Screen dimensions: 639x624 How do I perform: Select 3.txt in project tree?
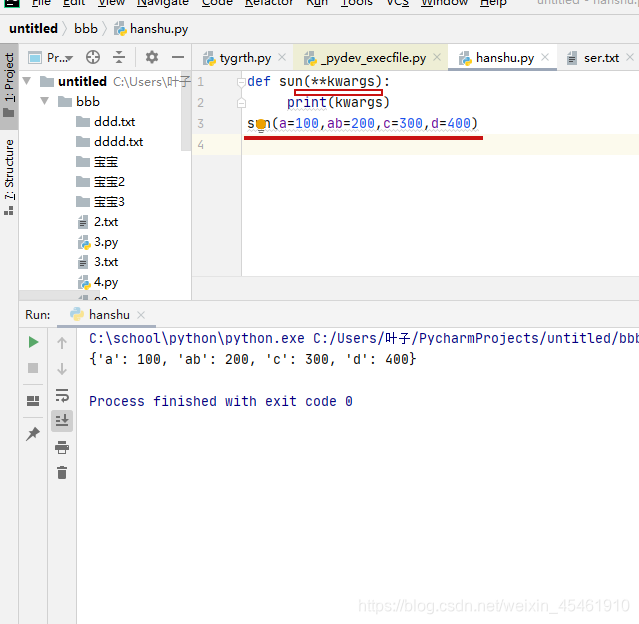click(98, 262)
